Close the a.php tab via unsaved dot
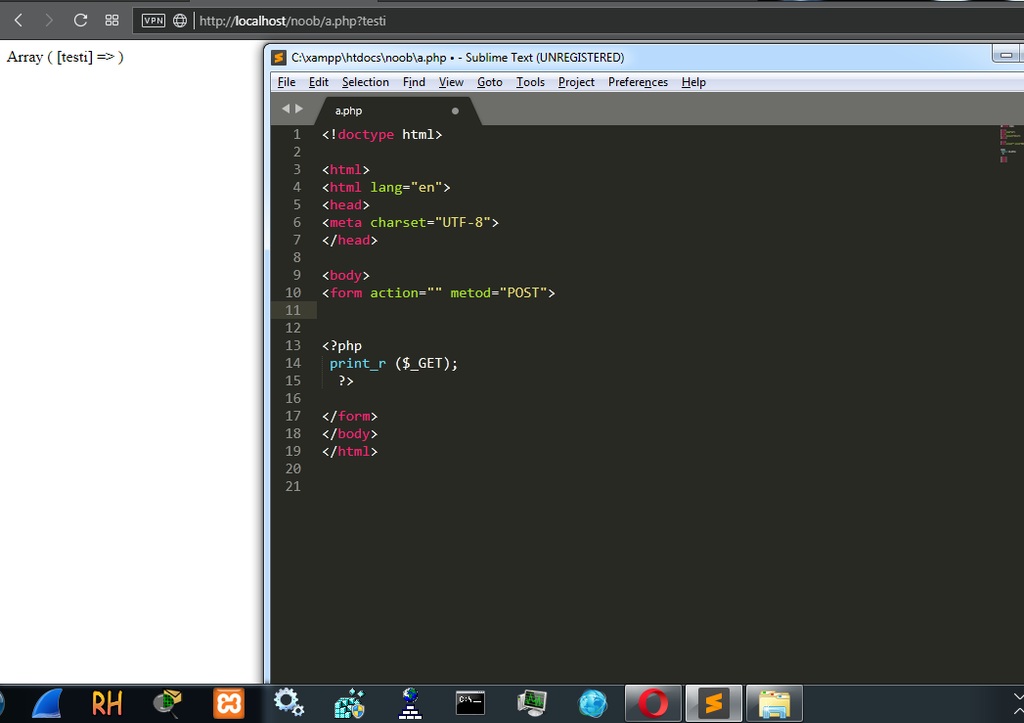Screen dimensions: 1024x723 [x=455, y=111]
